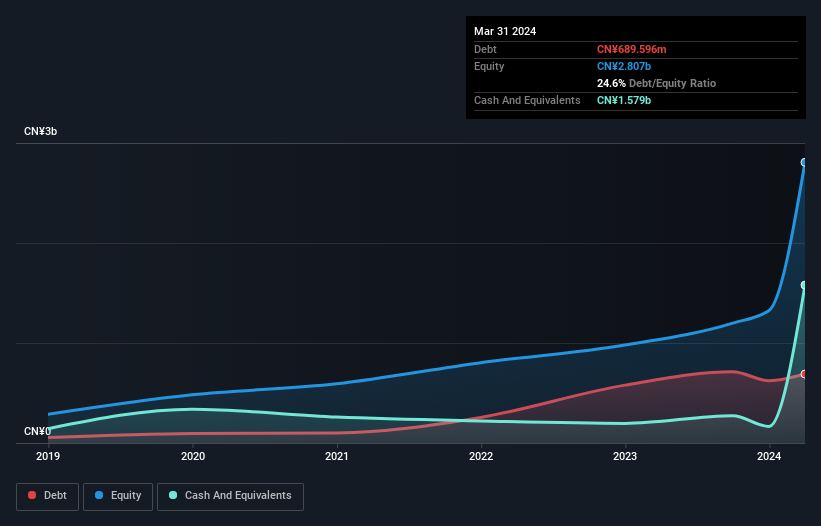This screenshot has height=526, width=821.
Task: Click the 2022 axis label
Action: tap(481, 456)
